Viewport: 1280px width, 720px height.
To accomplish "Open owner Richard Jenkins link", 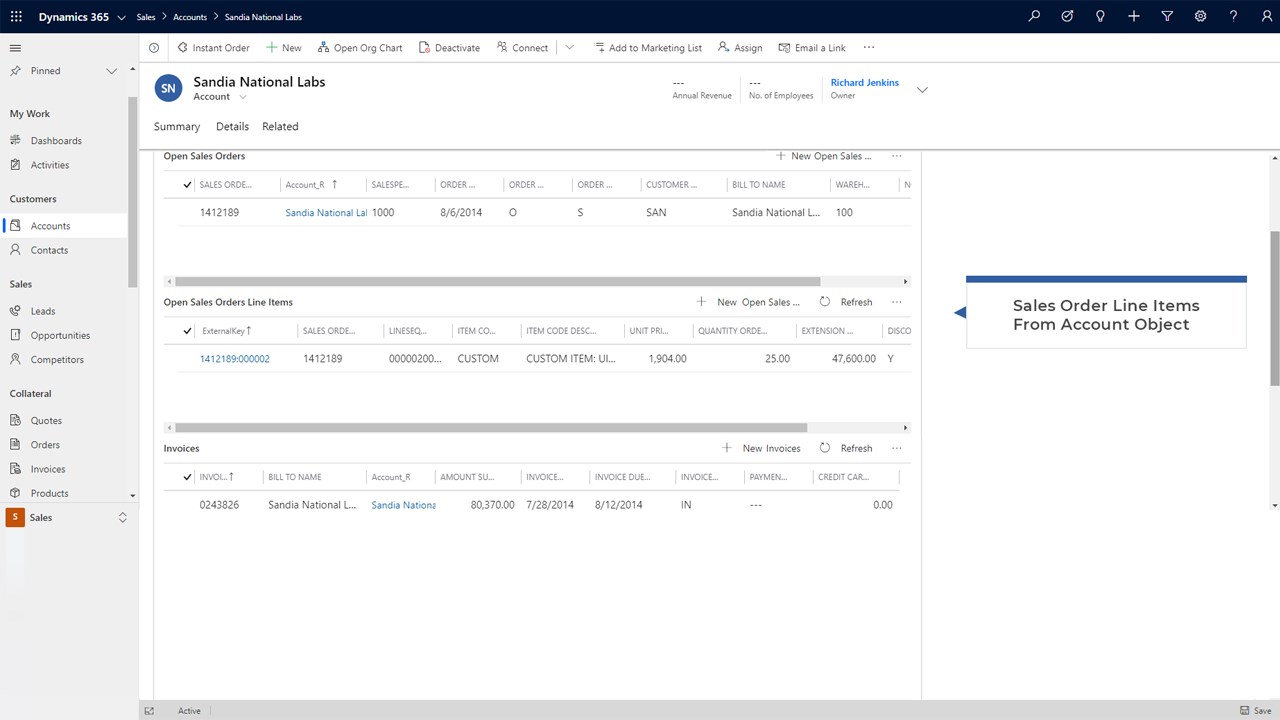I will [x=865, y=83].
